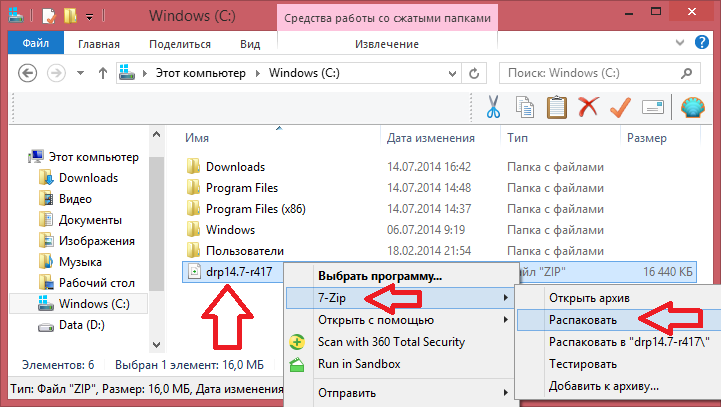Click the Copy icon in toolbar
This screenshot has width=721, height=407.
(525, 106)
